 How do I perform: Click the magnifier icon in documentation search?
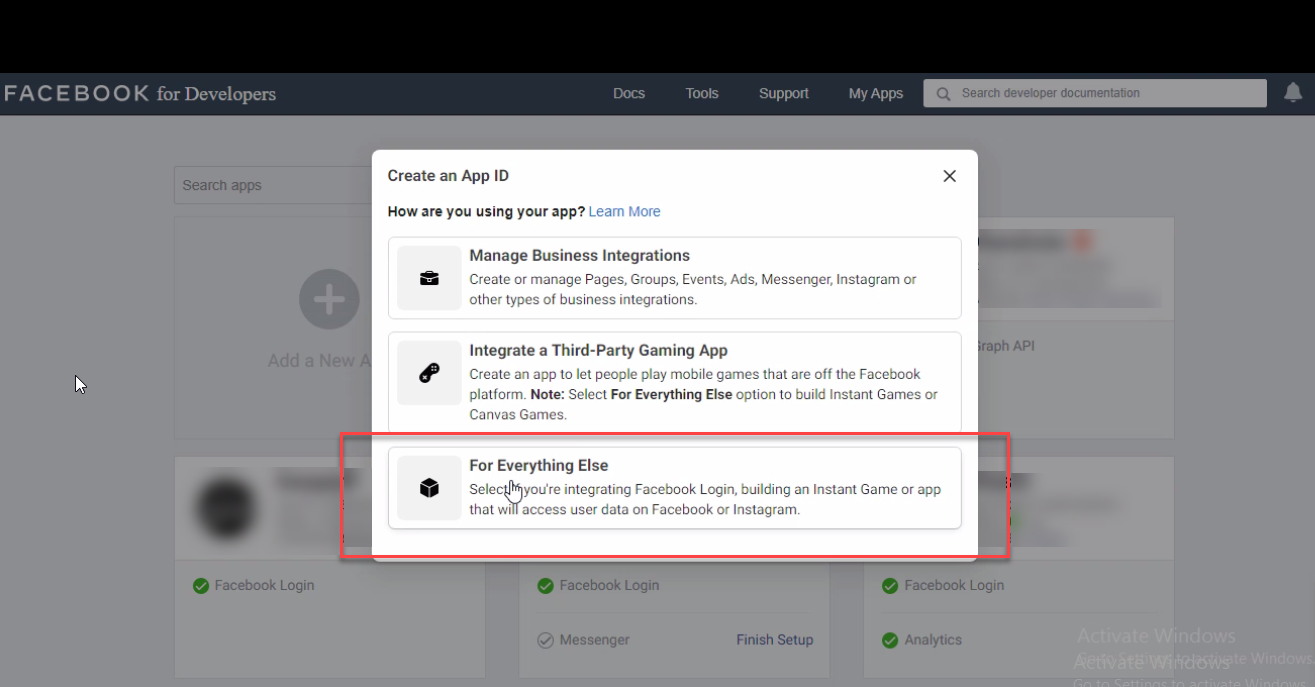[943, 94]
